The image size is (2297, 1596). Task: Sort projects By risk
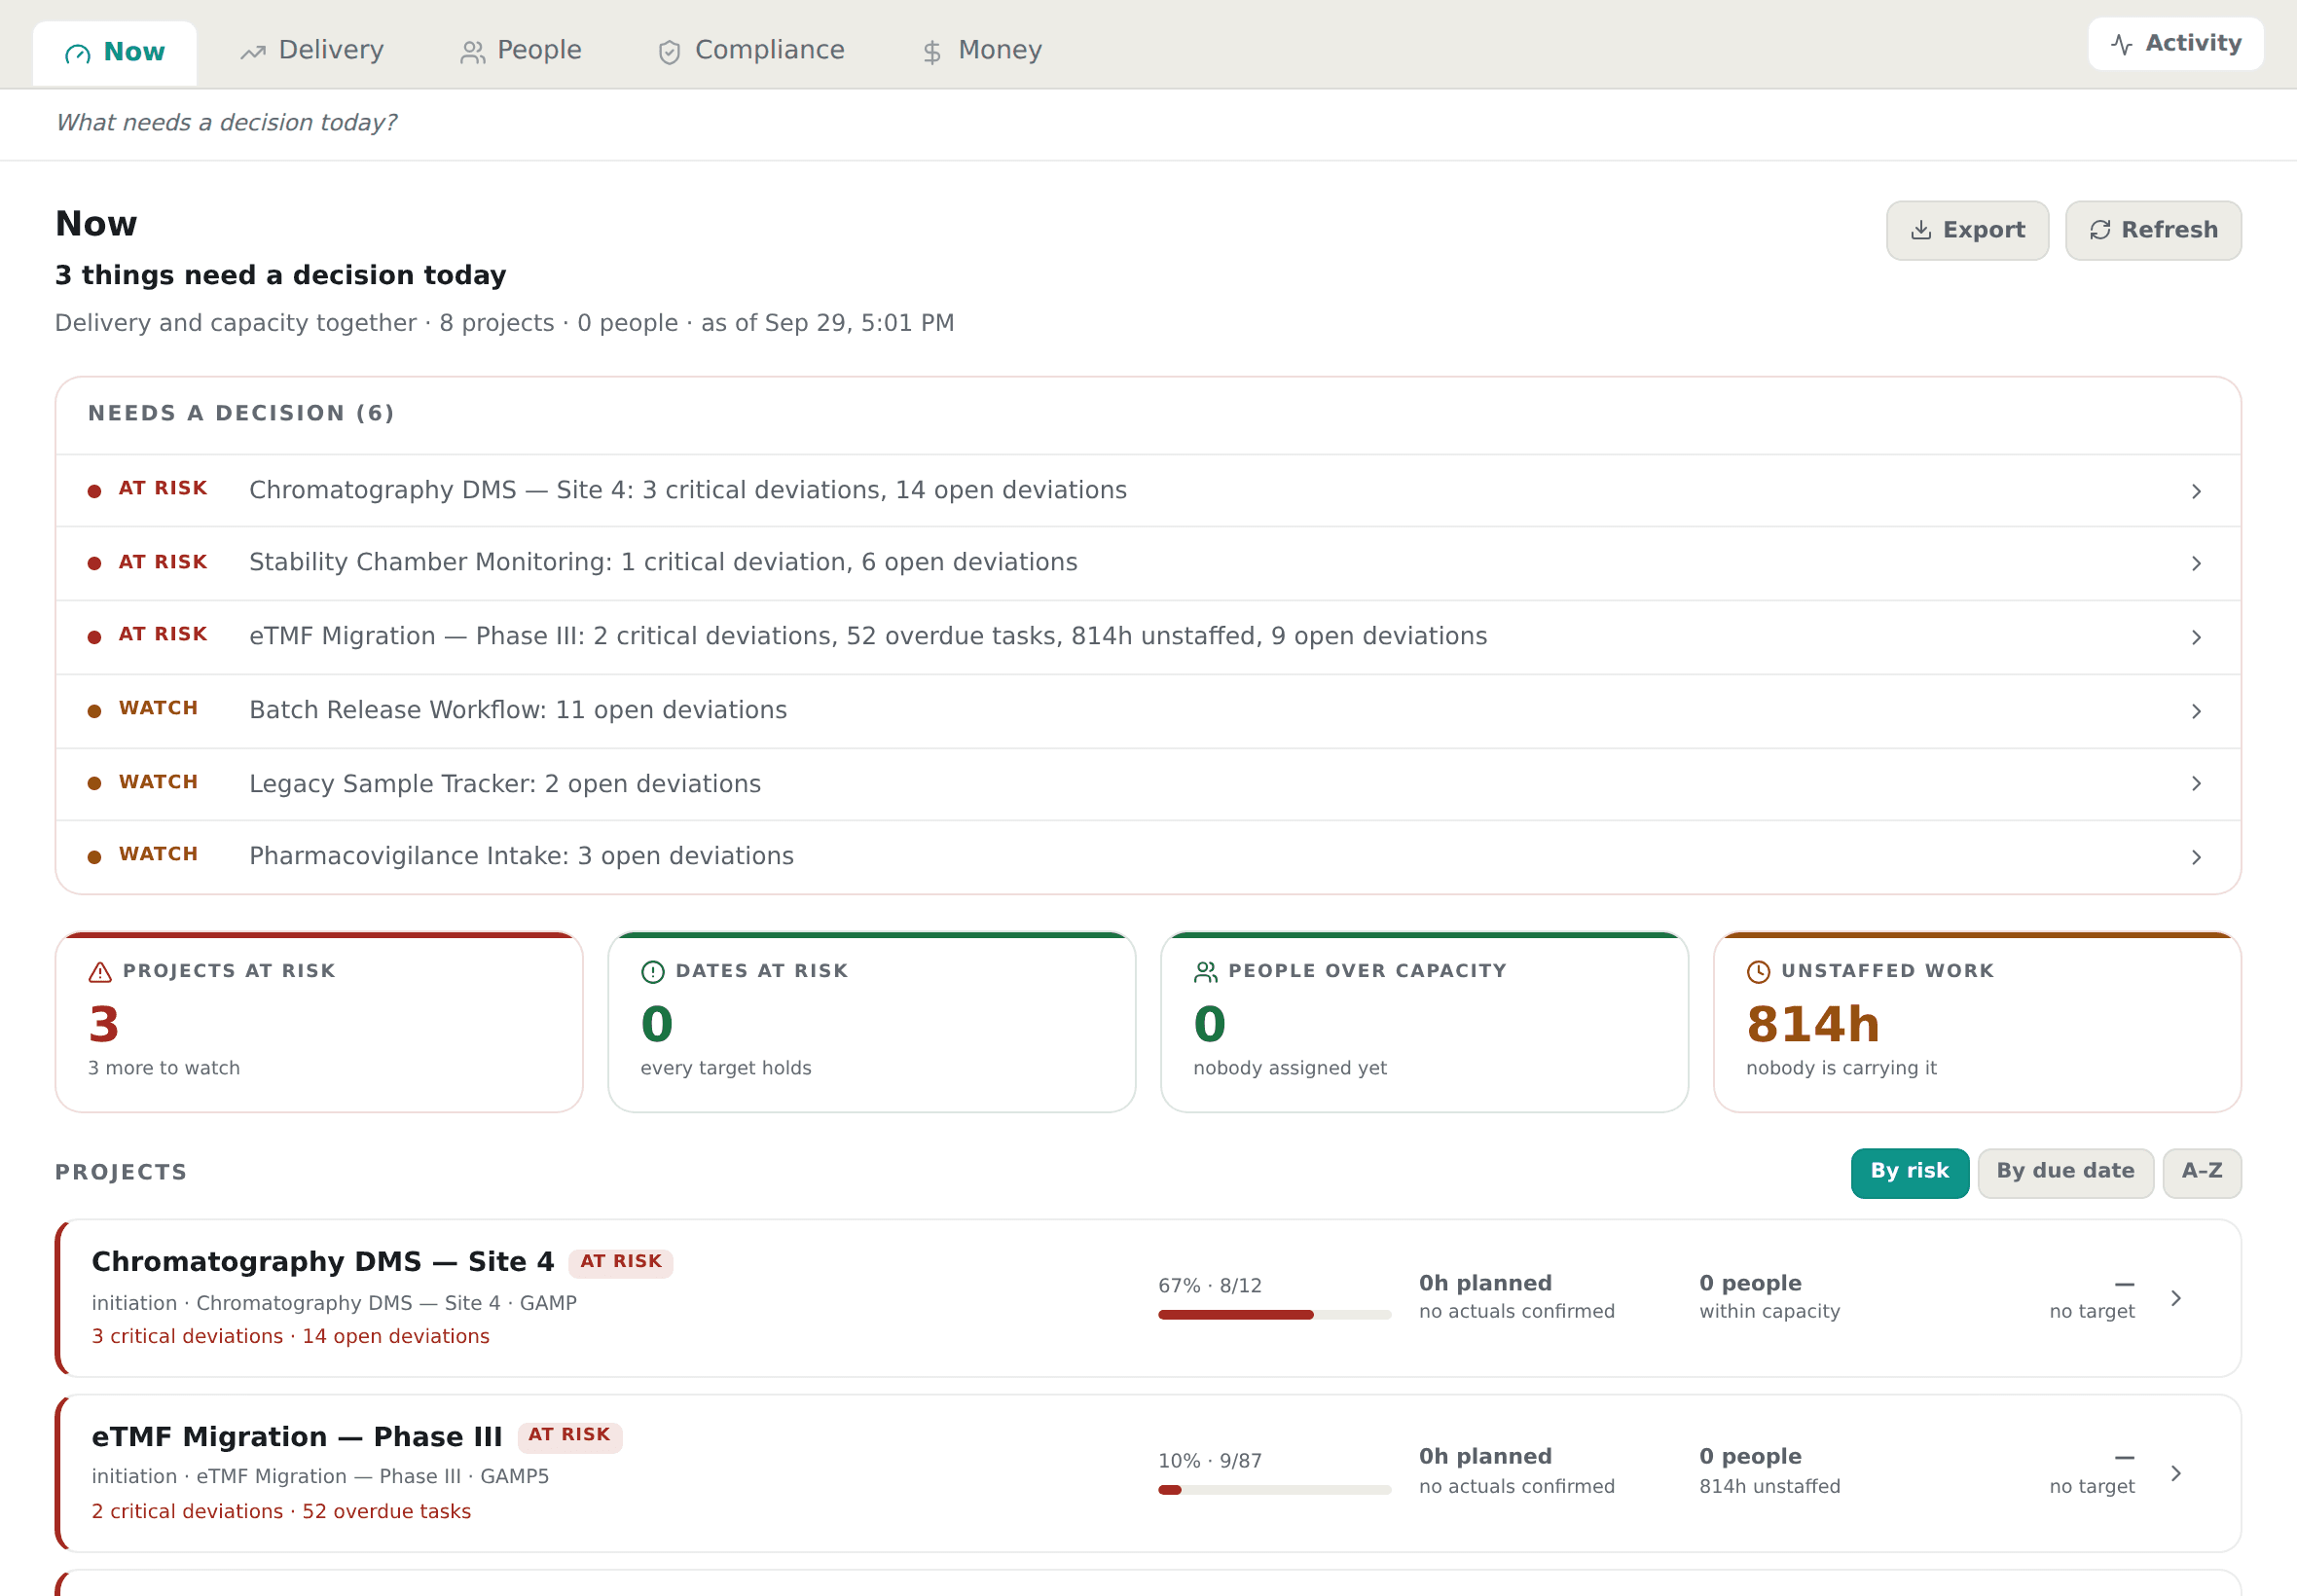pos(1909,1172)
